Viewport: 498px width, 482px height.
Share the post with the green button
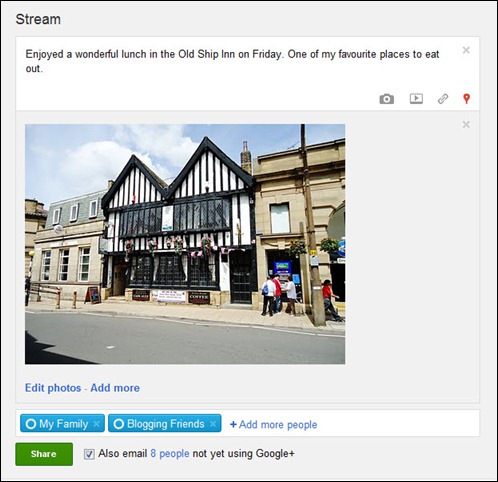(44, 454)
